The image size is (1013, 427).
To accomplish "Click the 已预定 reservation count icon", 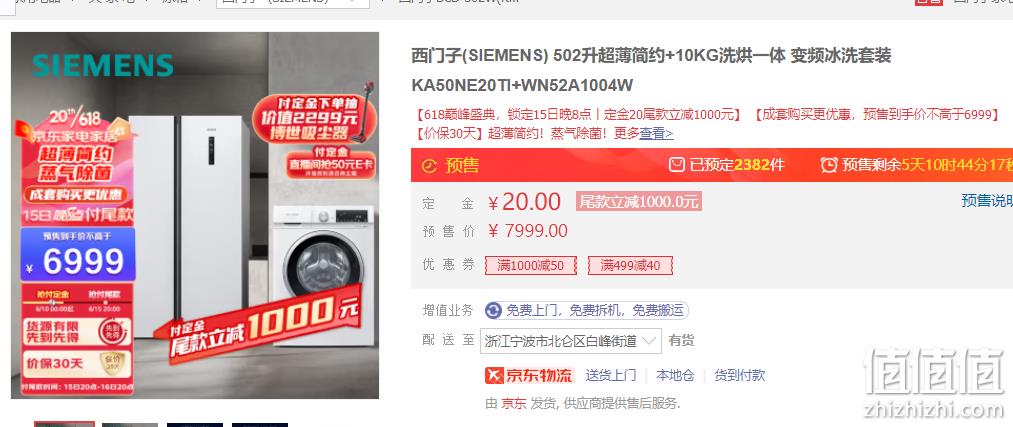I will click(676, 165).
